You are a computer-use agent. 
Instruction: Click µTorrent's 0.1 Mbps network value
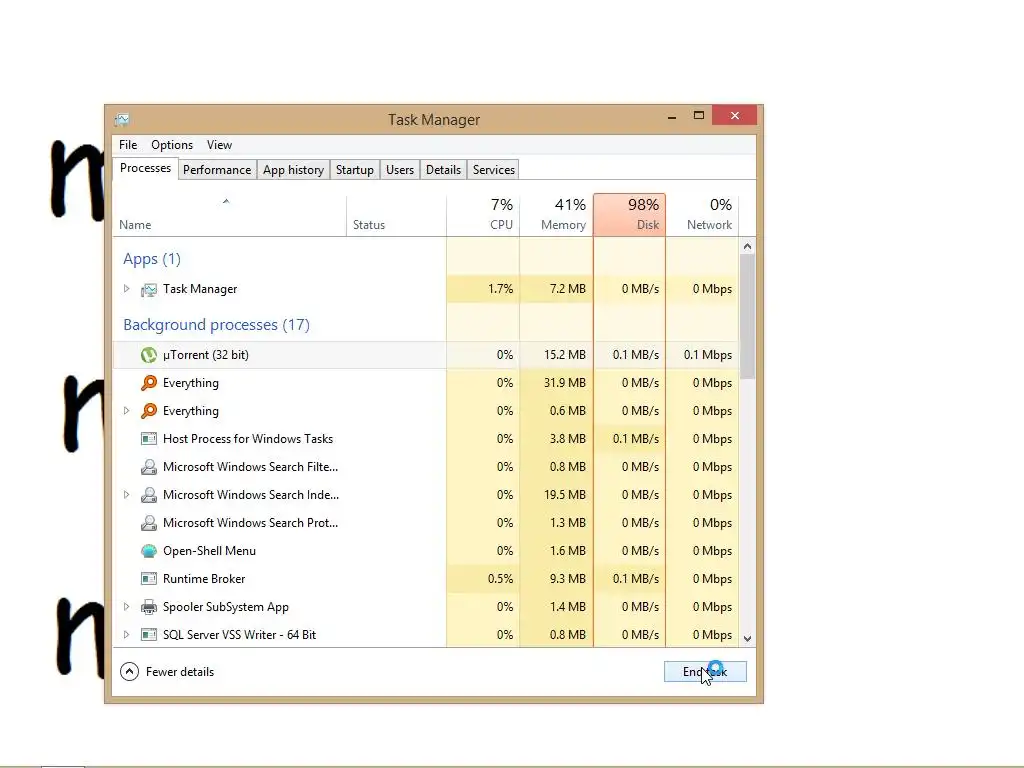[707, 355]
